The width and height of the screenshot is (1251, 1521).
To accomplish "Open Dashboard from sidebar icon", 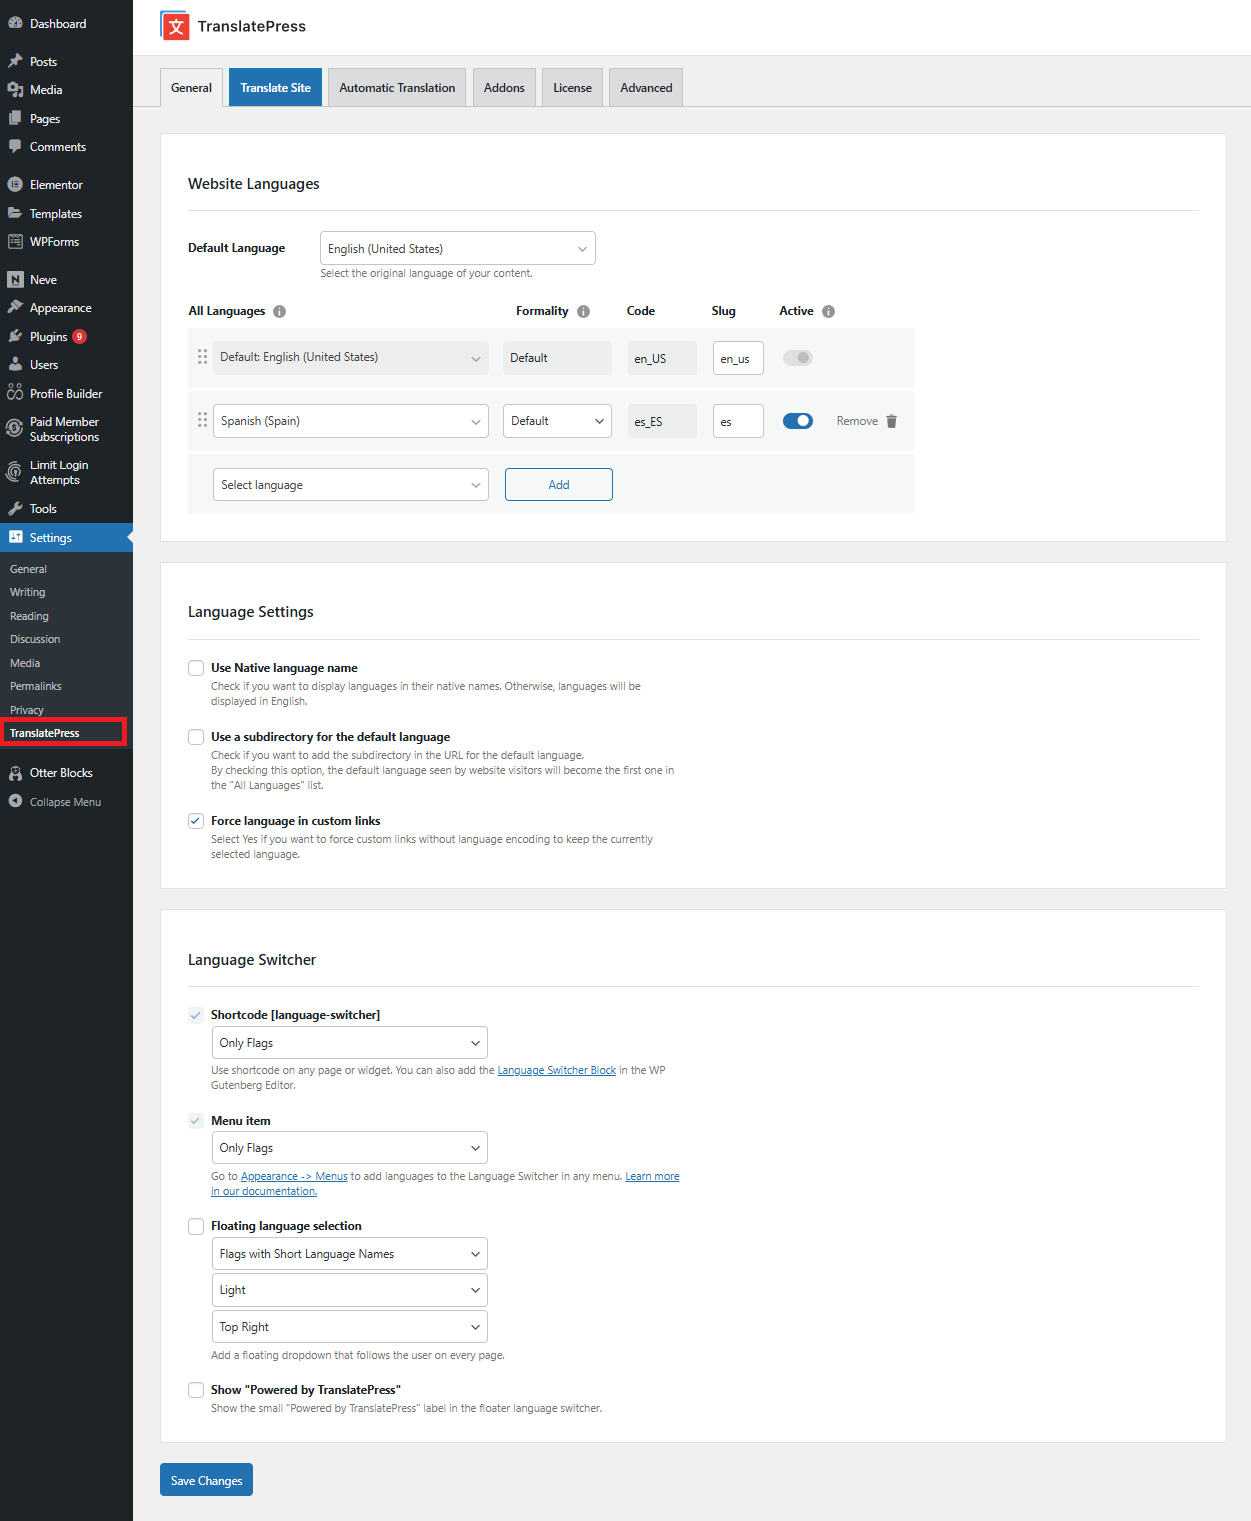I will coord(15,23).
